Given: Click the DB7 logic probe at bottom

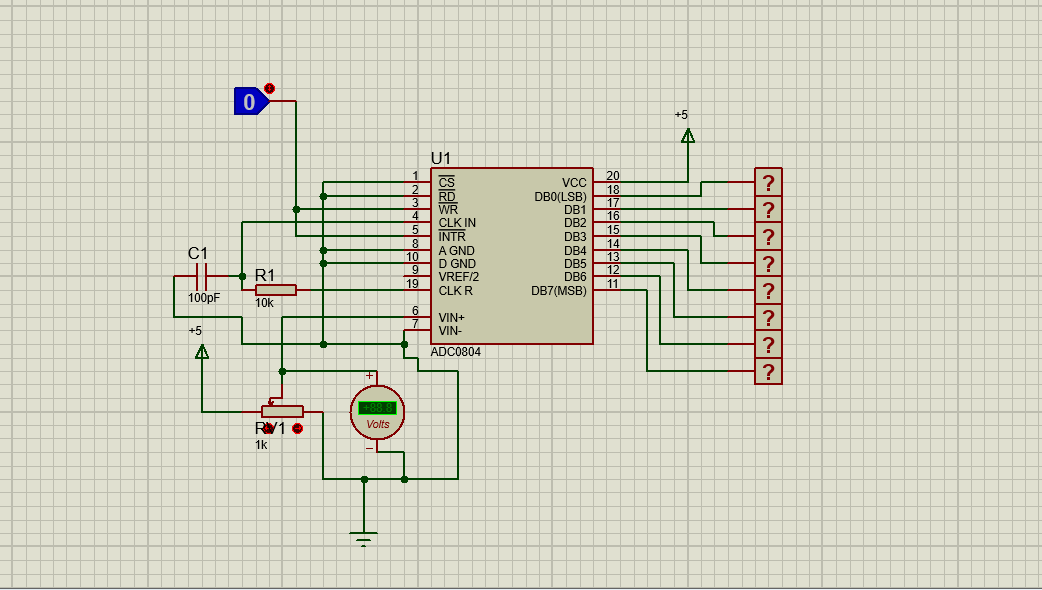Looking at the screenshot, I should tap(768, 371).
